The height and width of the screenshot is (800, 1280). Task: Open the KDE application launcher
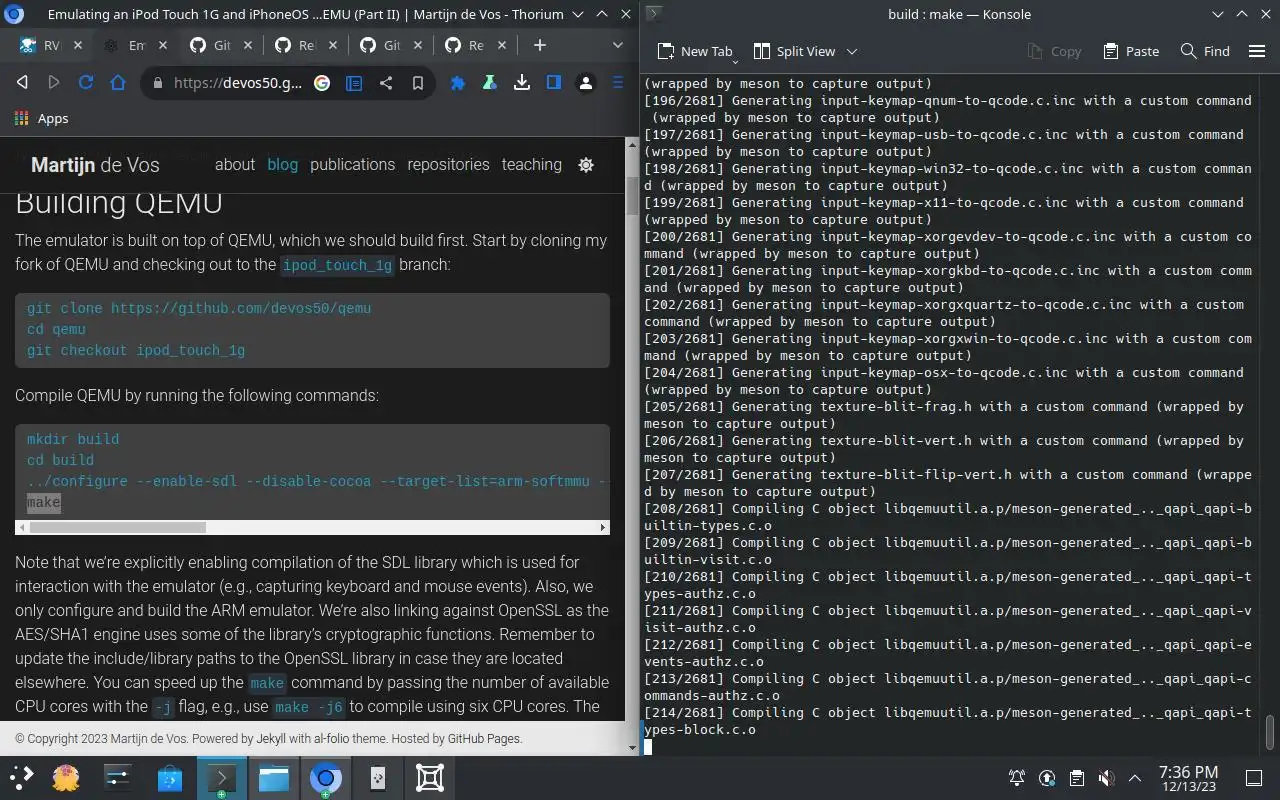[21, 778]
